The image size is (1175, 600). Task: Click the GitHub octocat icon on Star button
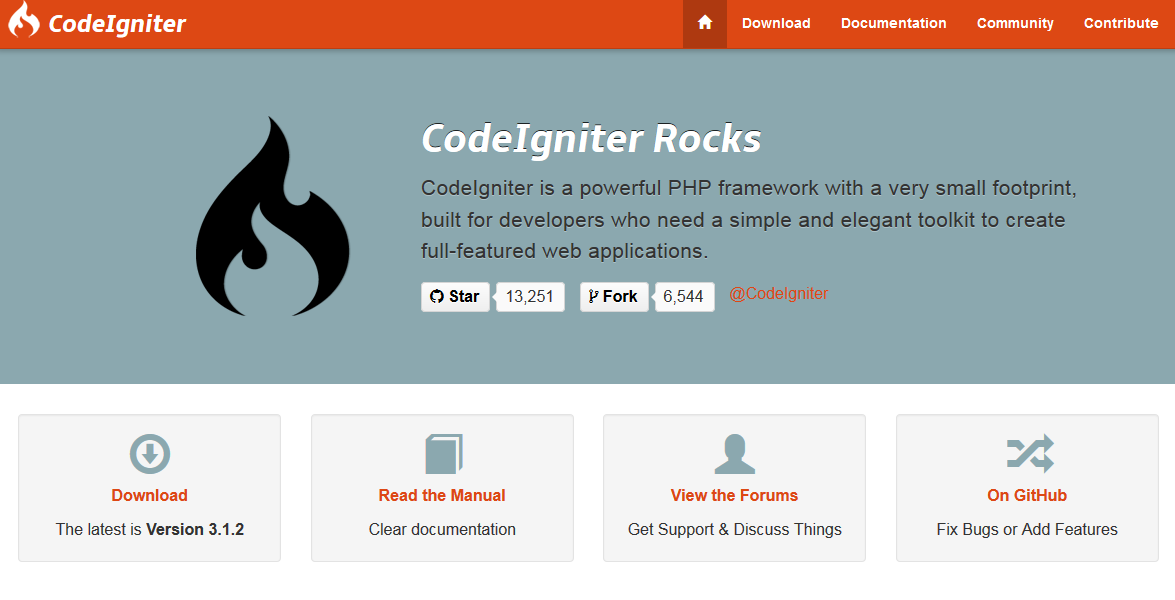[437, 296]
